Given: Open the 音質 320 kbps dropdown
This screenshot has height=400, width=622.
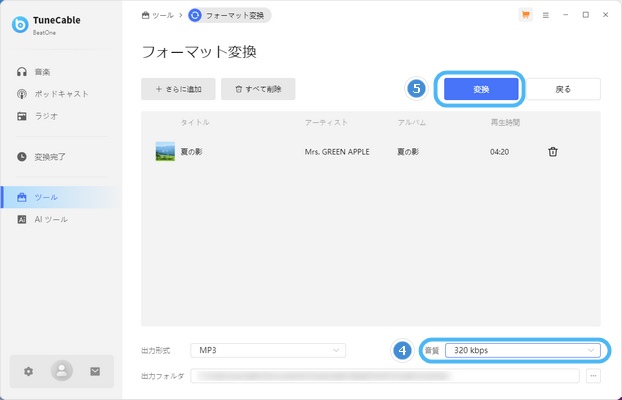Looking at the screenshot, I should coord(522,350).
